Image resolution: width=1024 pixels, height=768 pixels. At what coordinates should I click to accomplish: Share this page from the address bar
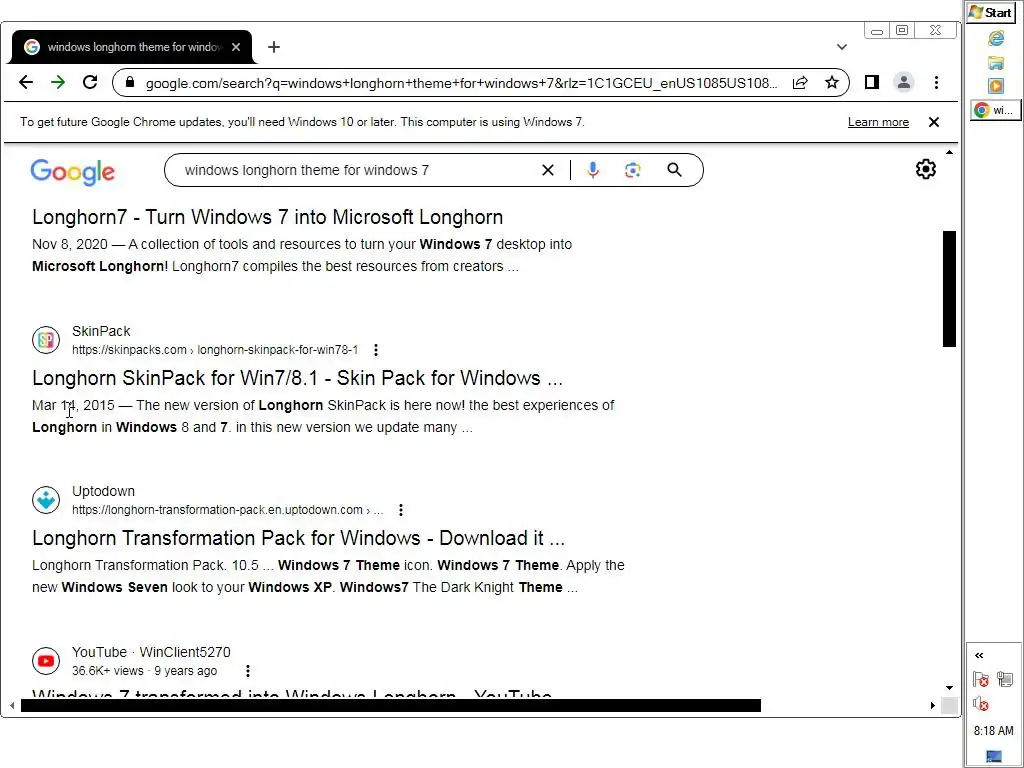tap(800, 82)
